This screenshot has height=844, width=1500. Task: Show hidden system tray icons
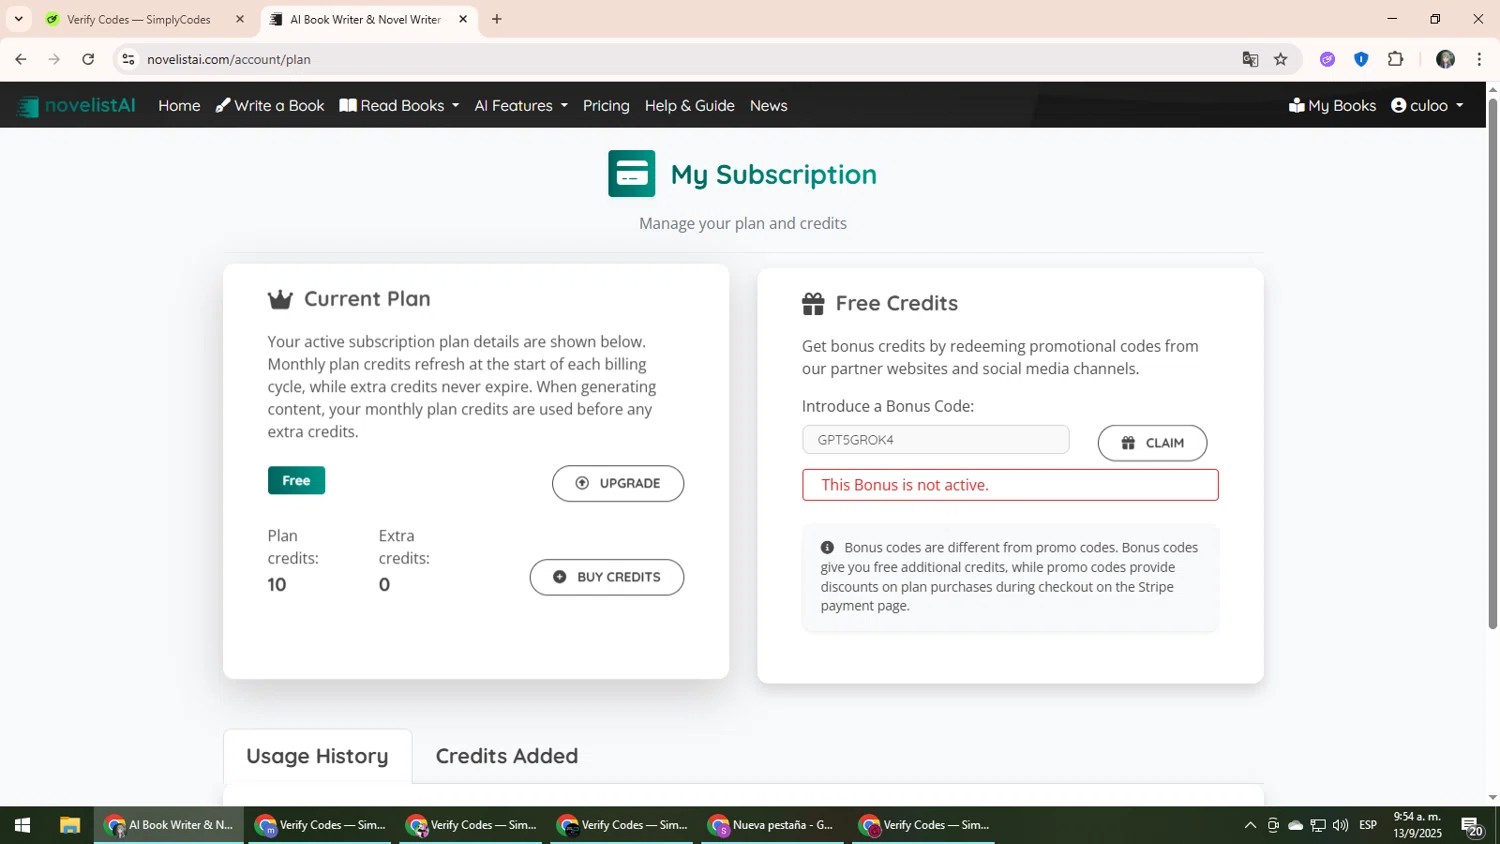coord(1250,825)
